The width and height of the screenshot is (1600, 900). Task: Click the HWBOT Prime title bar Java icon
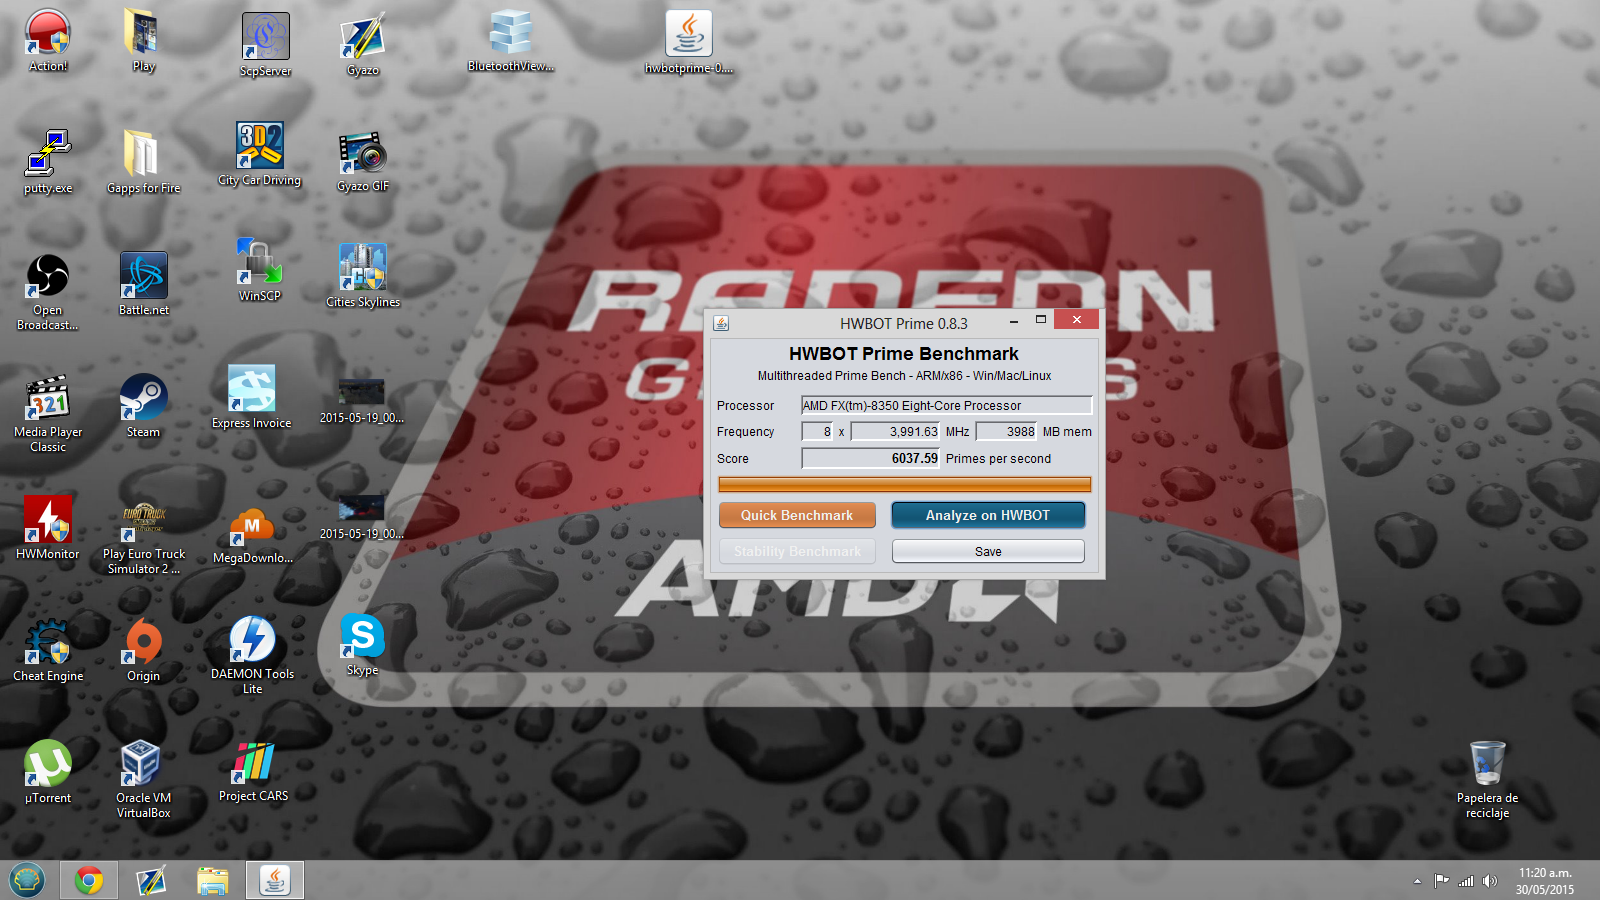(x=721, y=323)
